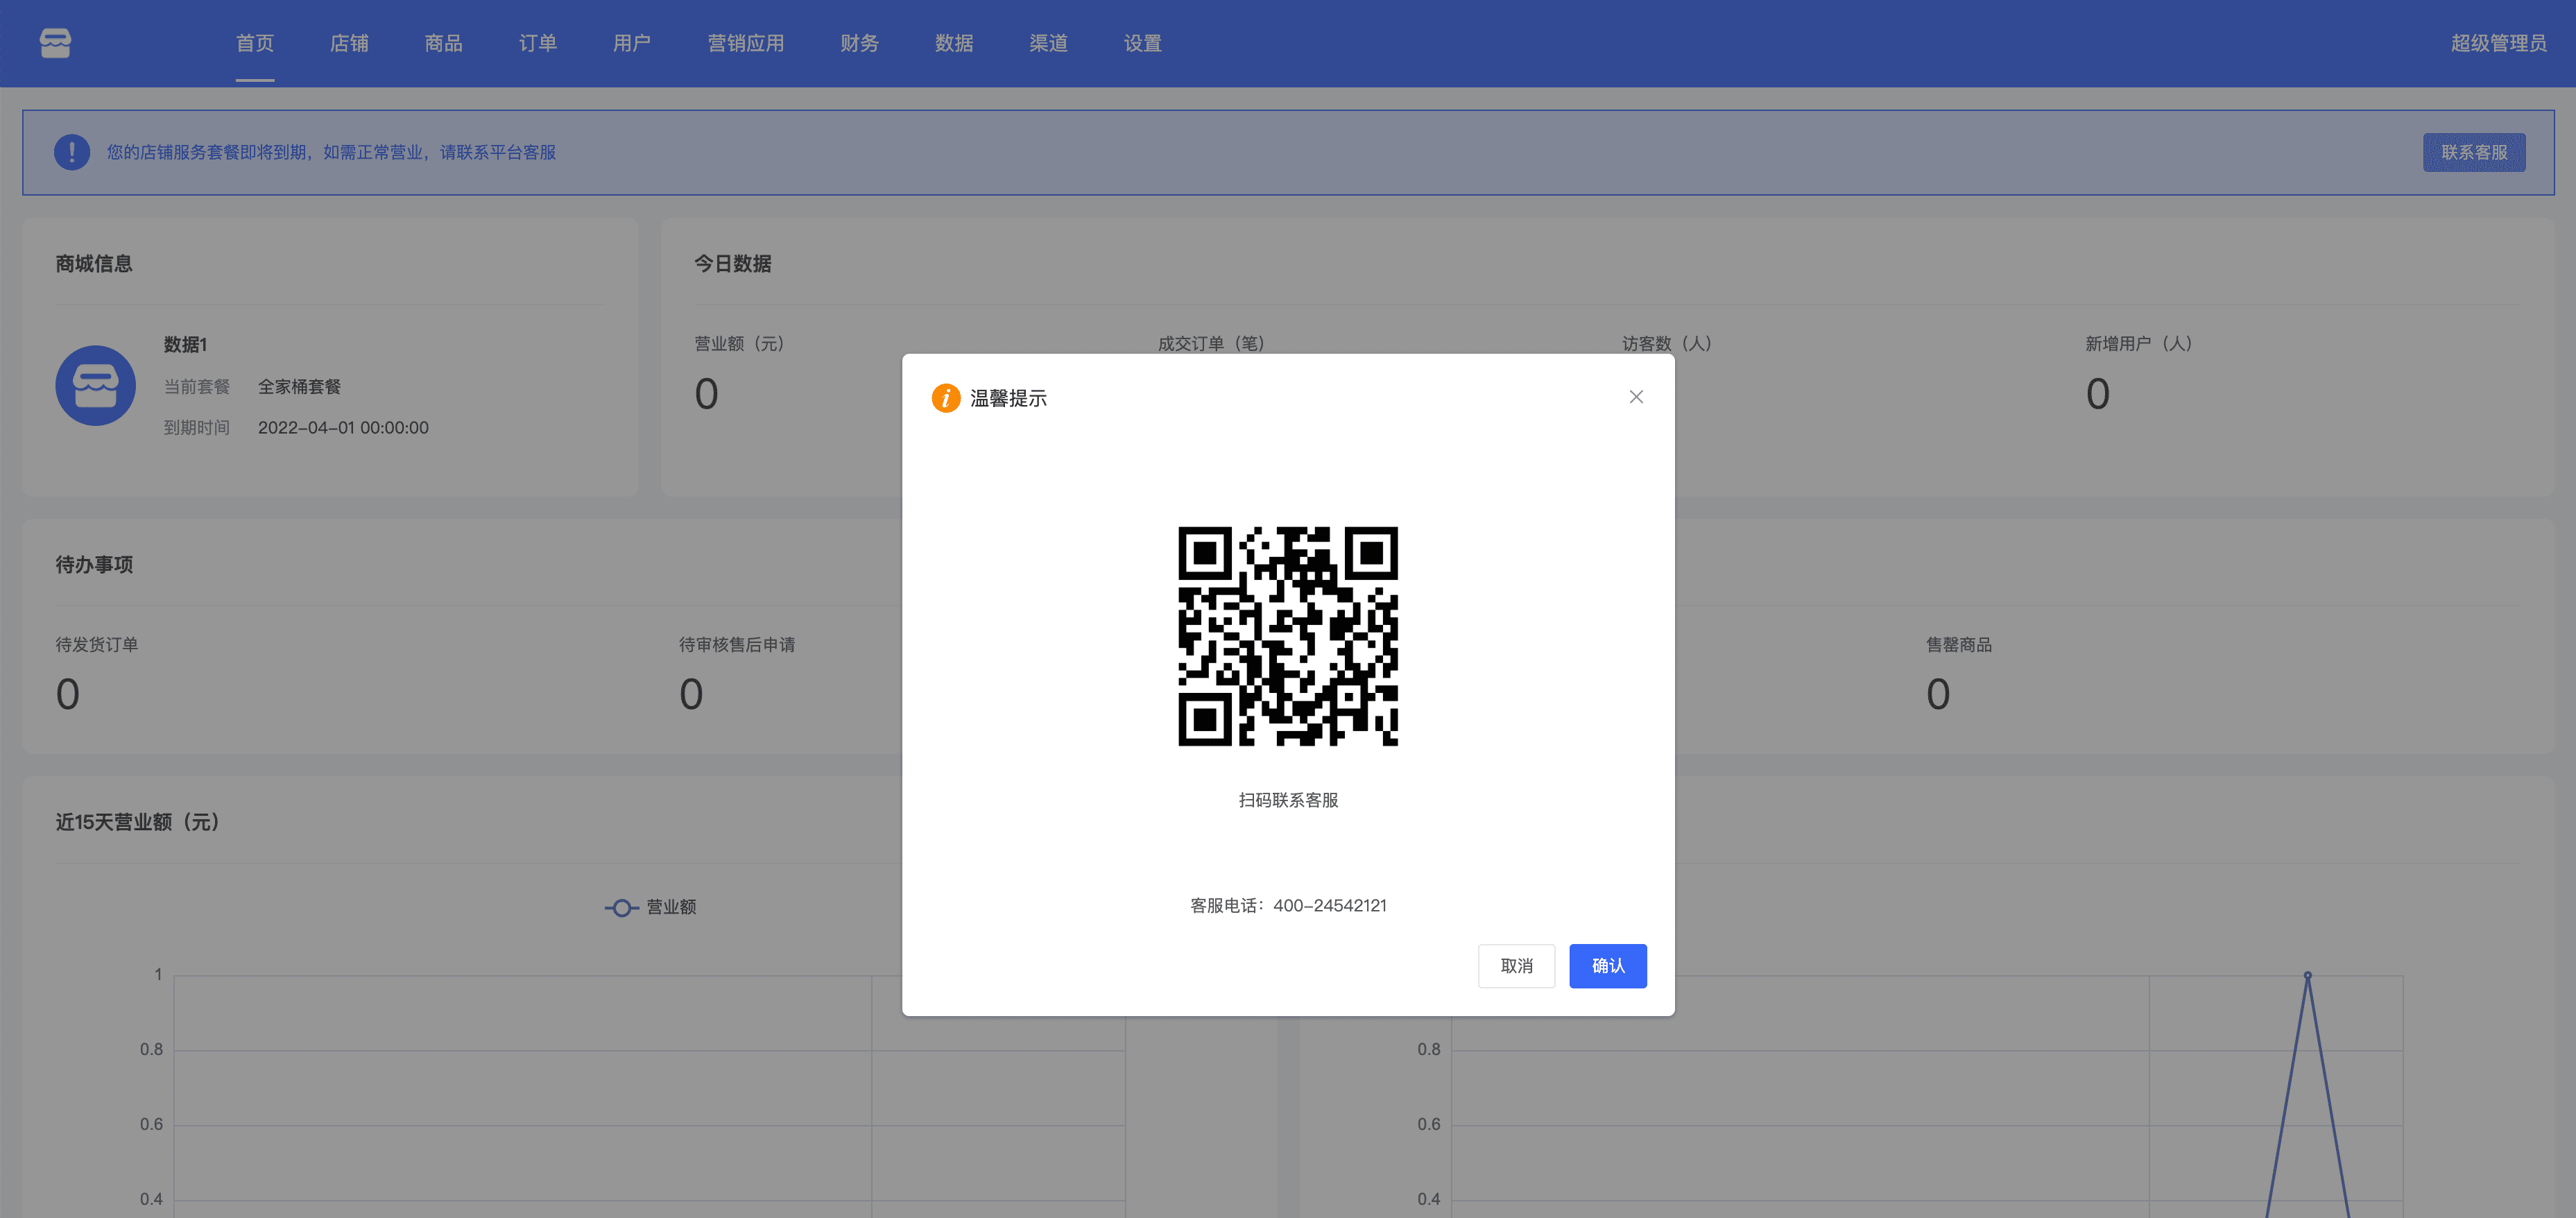Select 用户 in the top menu
The image size is (2576, 1218).
point(632,43)
